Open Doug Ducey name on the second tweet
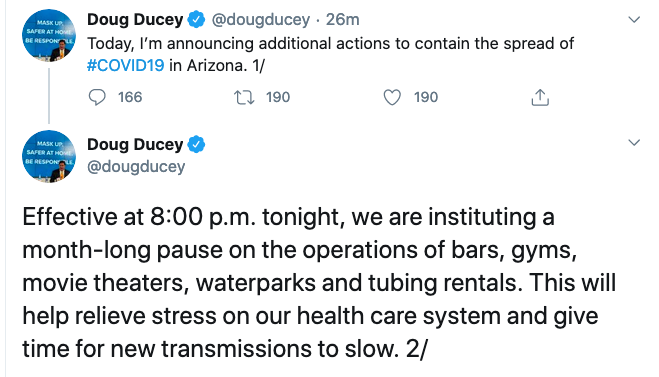 click(135, 145)
